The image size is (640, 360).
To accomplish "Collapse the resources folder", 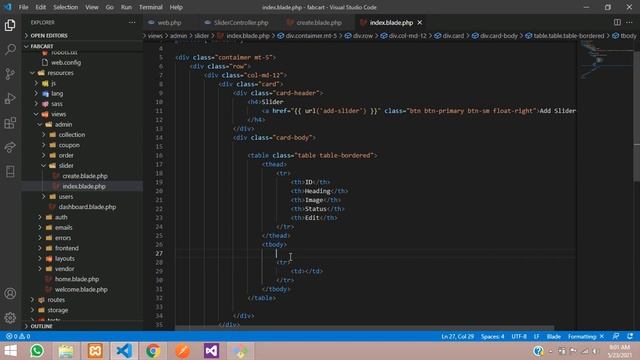I will point(60,73).
